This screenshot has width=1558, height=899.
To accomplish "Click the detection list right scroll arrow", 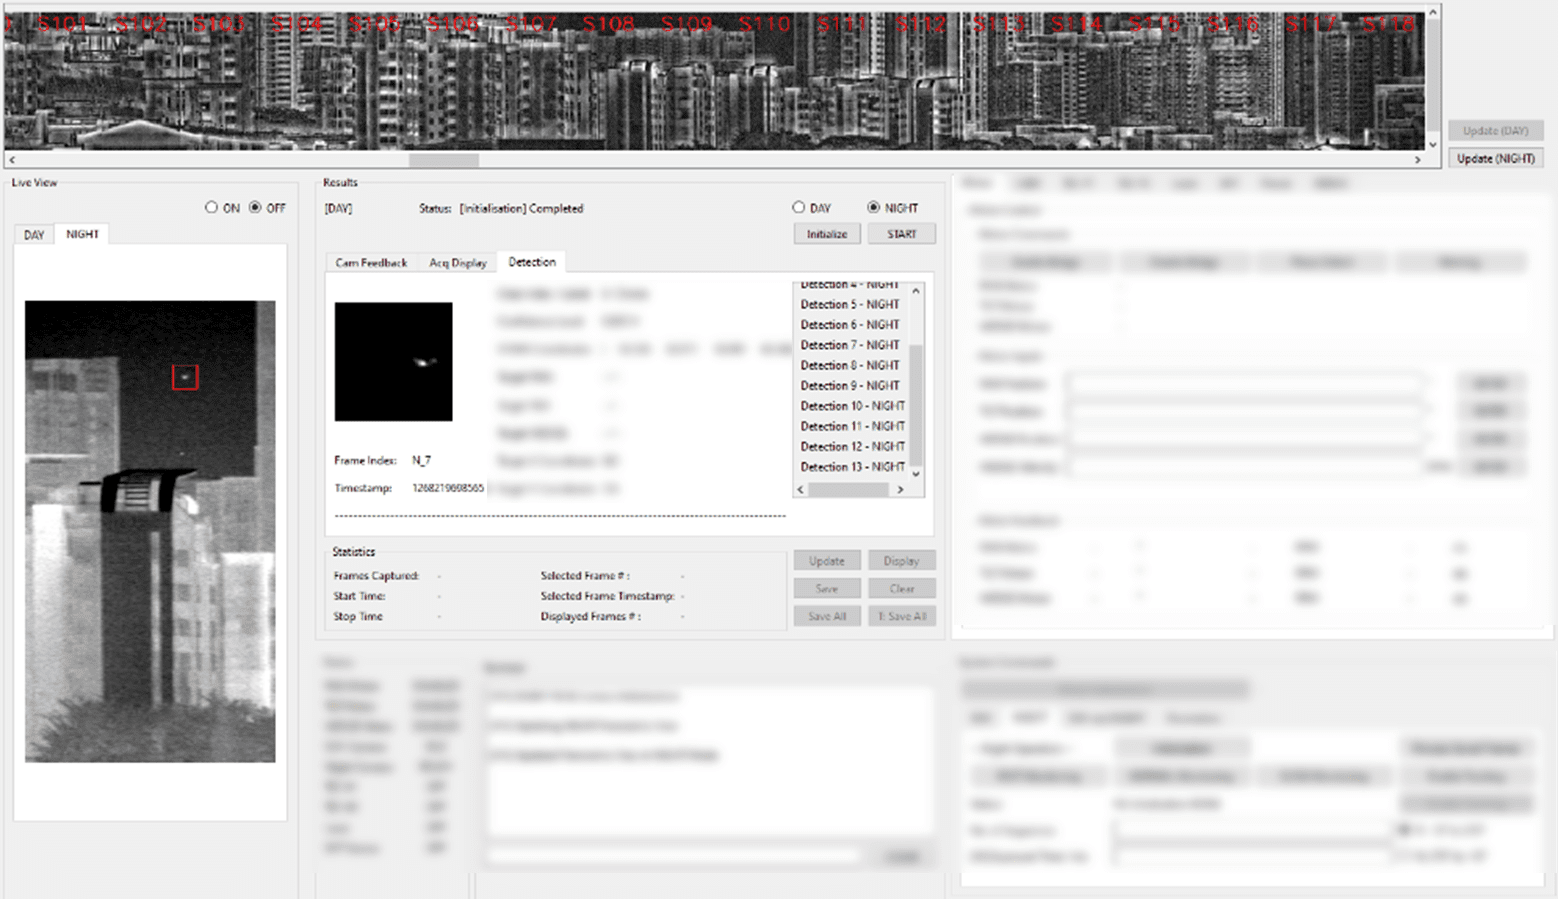I will [900, 489].
